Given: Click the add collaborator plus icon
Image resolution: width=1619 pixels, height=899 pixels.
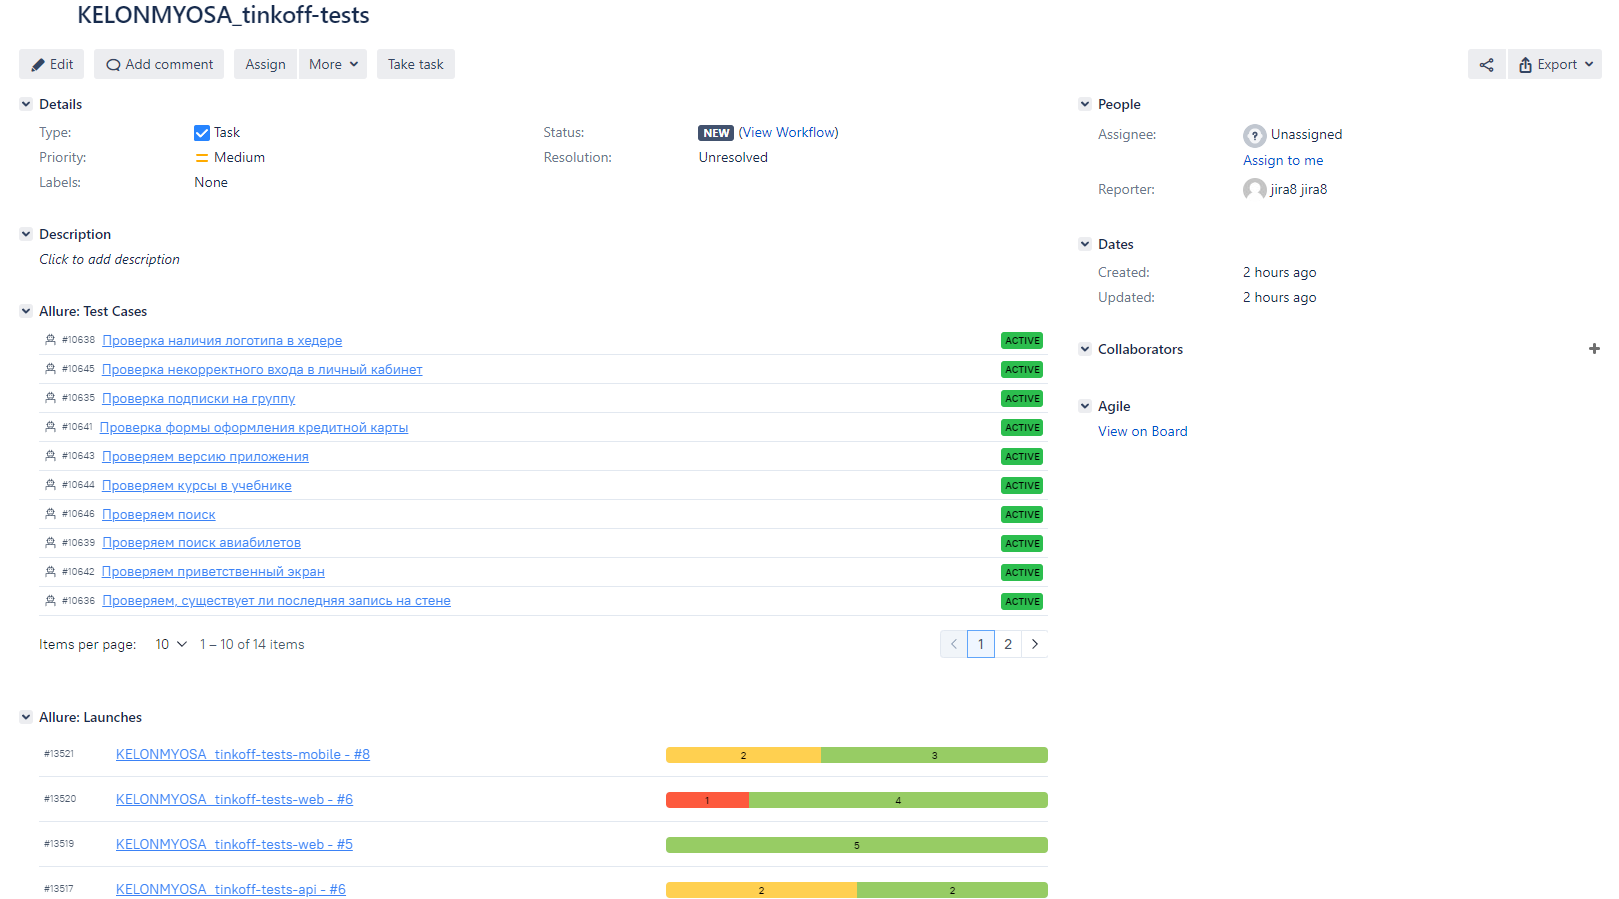Looking at the screenshot, I should (x=1594, y=349).
